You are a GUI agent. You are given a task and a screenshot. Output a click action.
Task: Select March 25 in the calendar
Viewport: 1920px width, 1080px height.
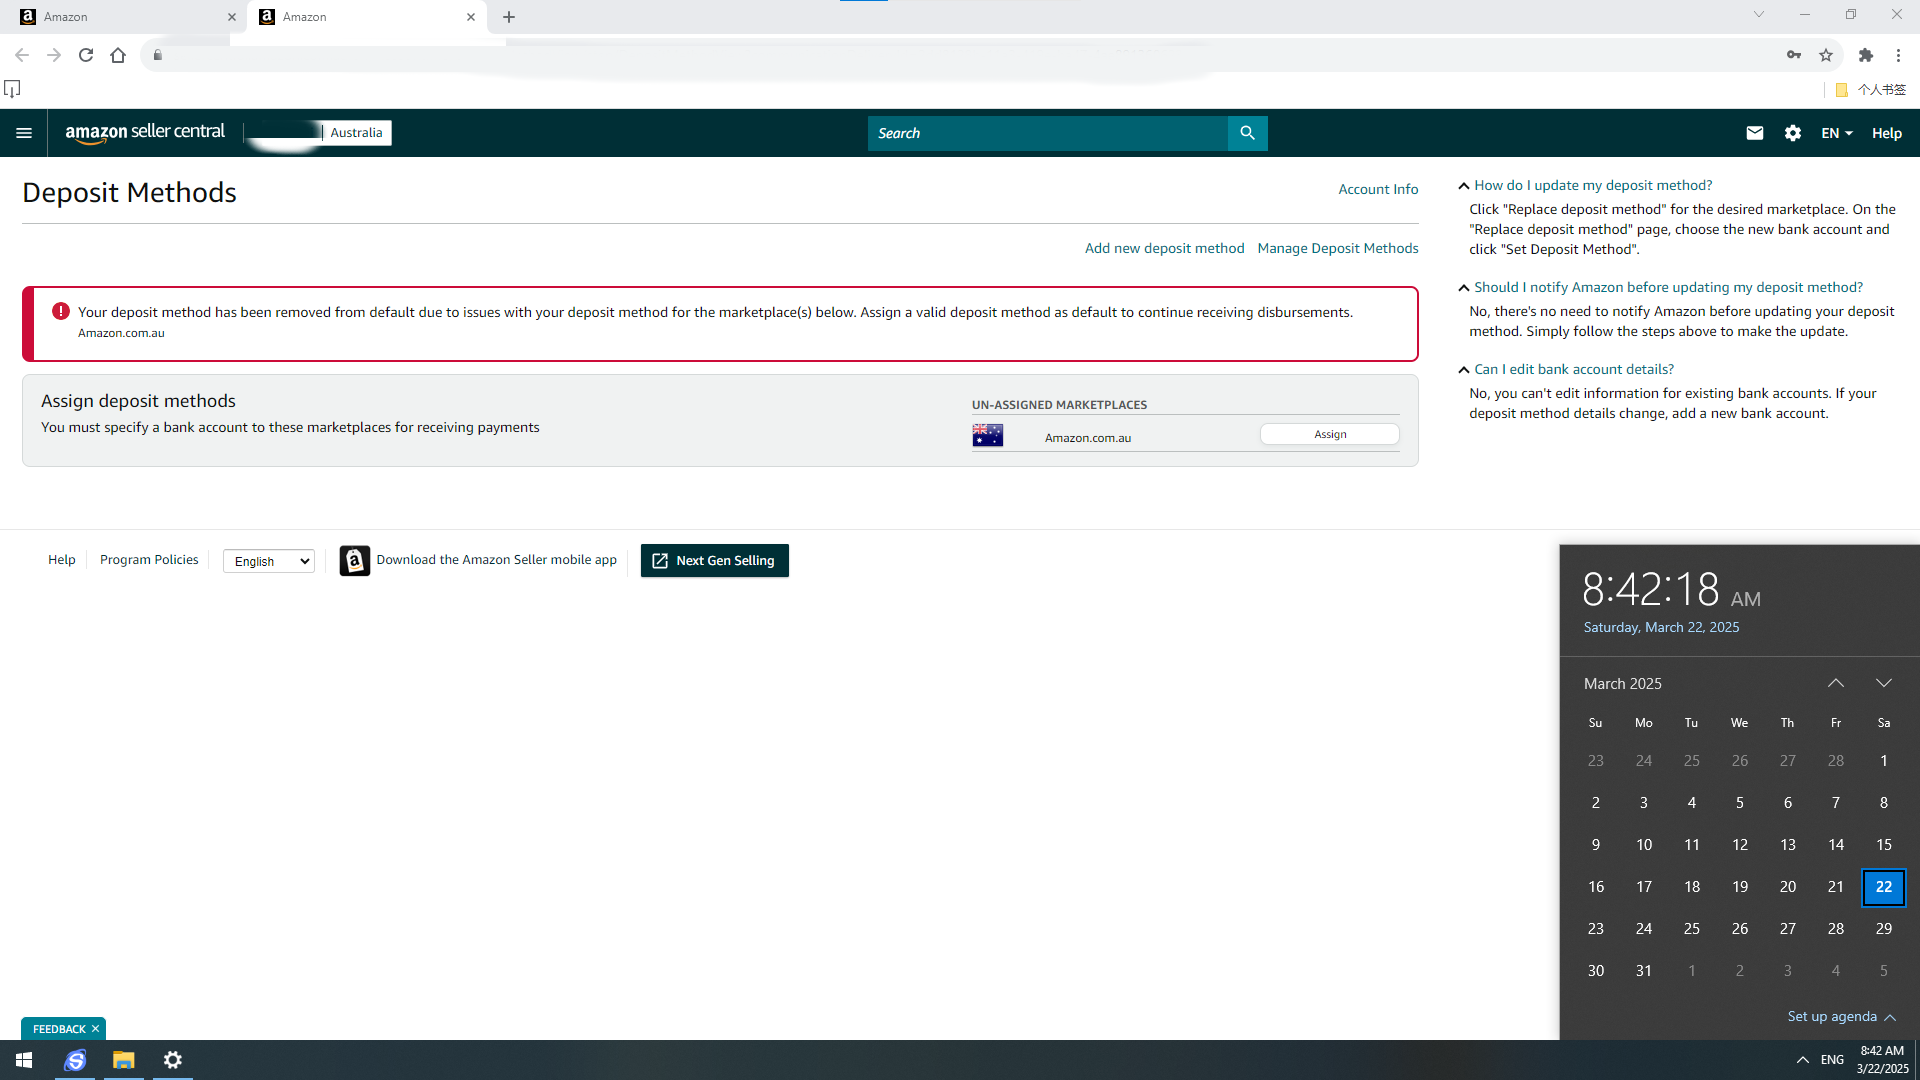[1691, 928]
